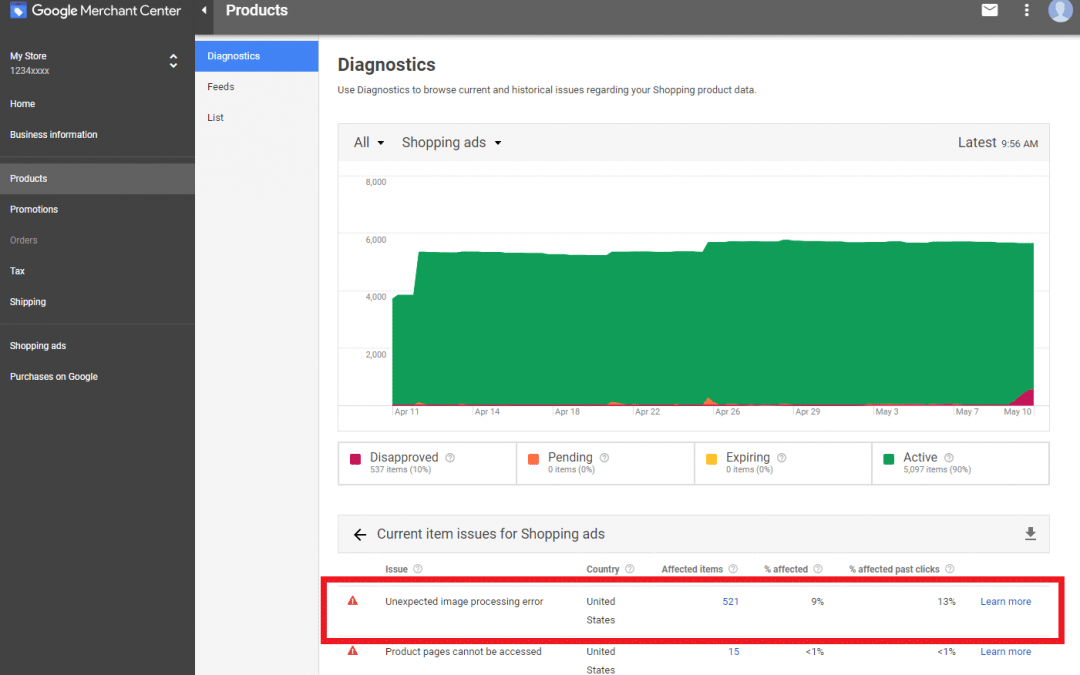Click warning icon for Product pages issue
Image resolution: width=1080 pixels, height=675 pixels.
(353, 651)
